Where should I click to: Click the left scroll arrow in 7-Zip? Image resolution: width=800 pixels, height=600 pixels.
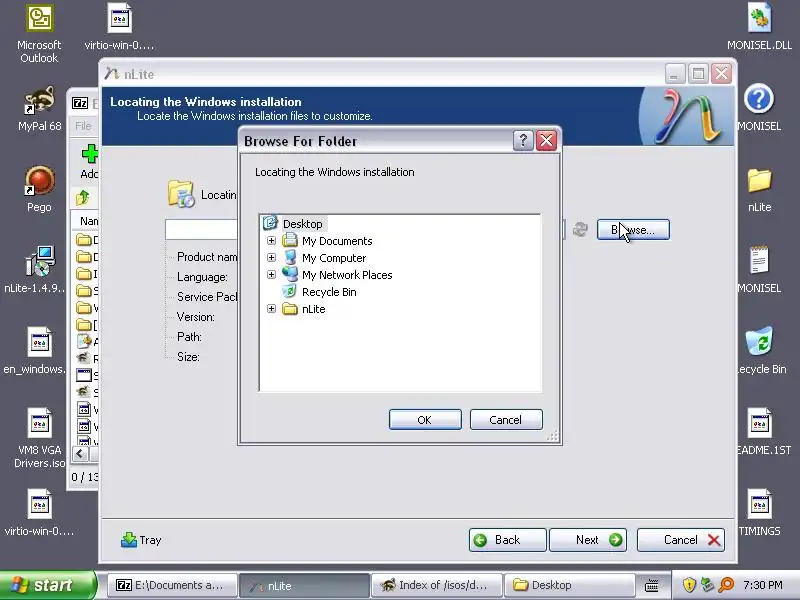pyautogui.click(x=80, y=454)
